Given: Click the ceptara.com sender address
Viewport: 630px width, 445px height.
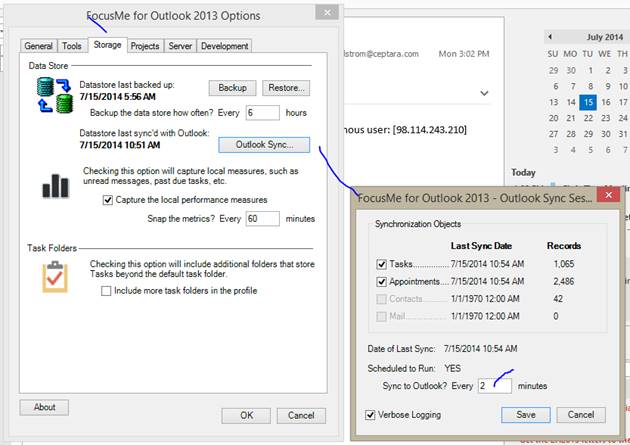Looking at the screenshot, I should coord(381,54).
